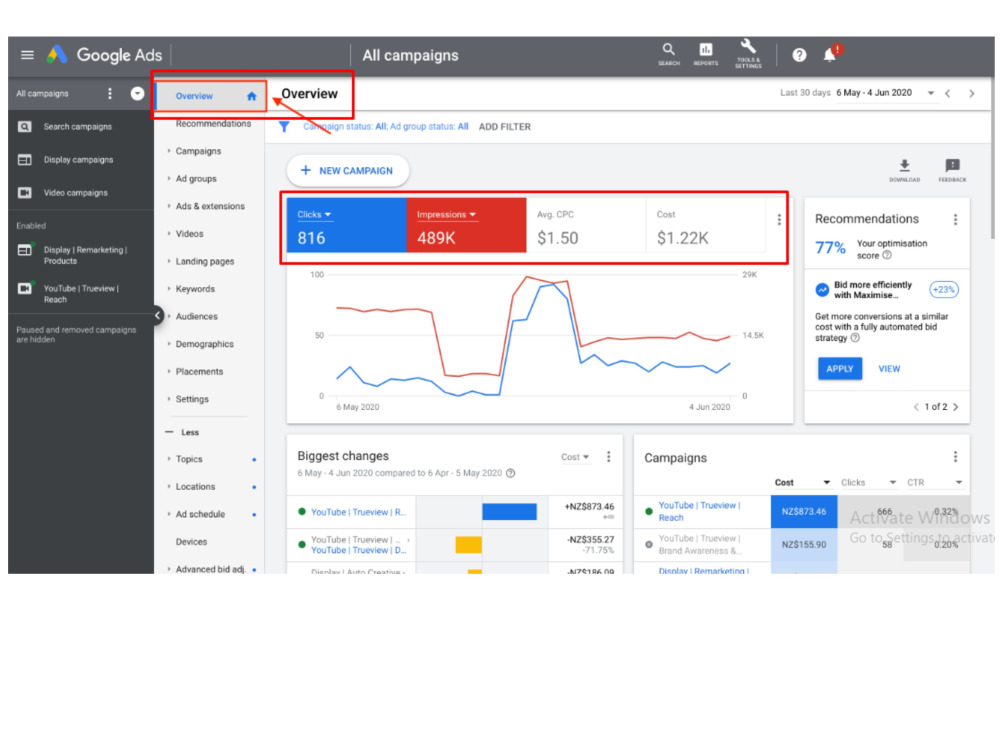This screenshot has width=1000, height=750.
Task: Open the date range dropdown
Action: 930,94
